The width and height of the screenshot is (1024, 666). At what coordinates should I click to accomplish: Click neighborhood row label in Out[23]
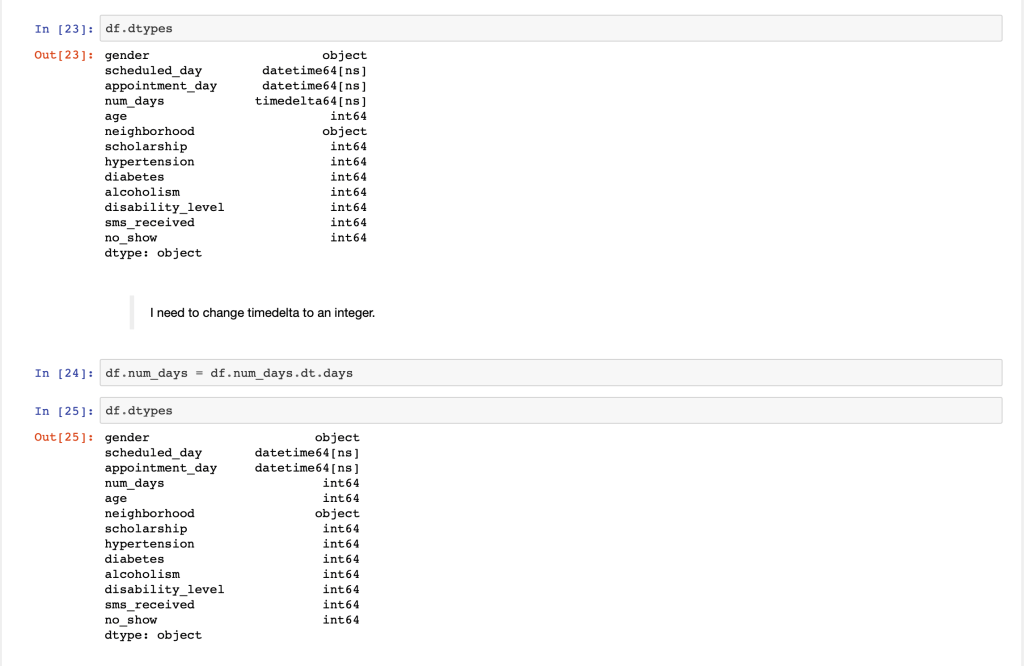149,131
